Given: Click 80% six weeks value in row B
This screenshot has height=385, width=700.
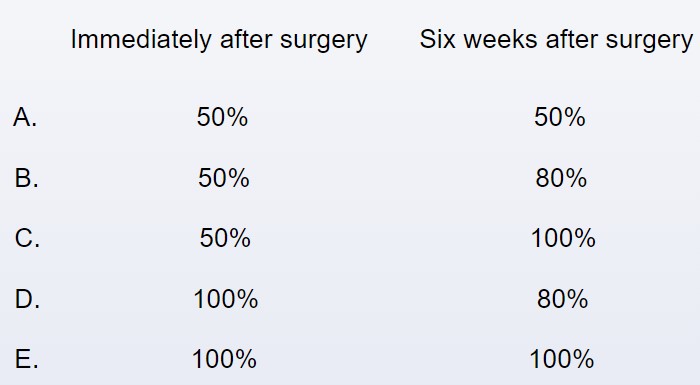Looking at the screenshot, I should 561,178.
